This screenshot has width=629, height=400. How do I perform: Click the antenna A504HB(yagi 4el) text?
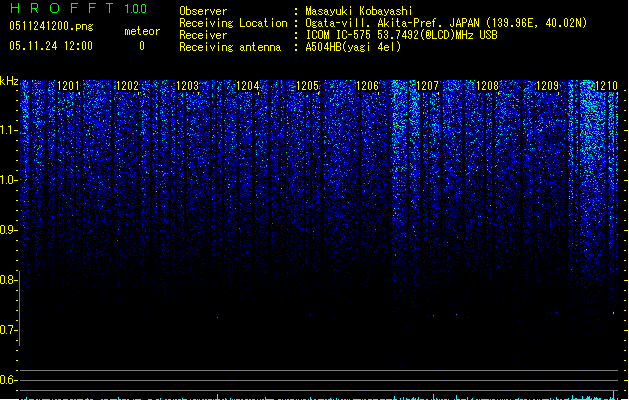pos(353,47)
